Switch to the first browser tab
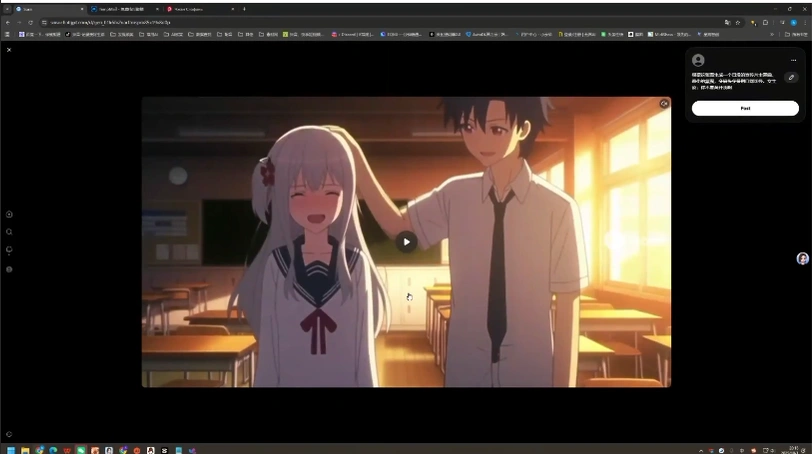812x454 pixels. point(45,9)
